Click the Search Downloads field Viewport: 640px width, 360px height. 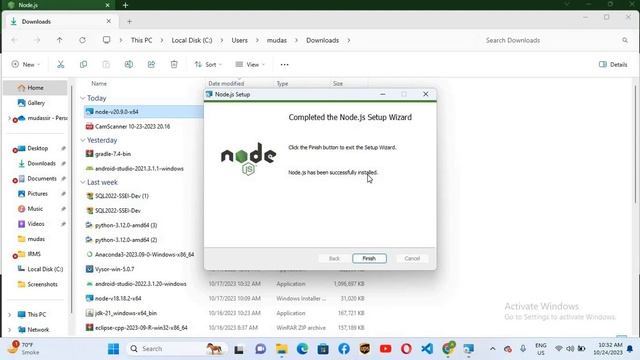click(x=556, y=40)
